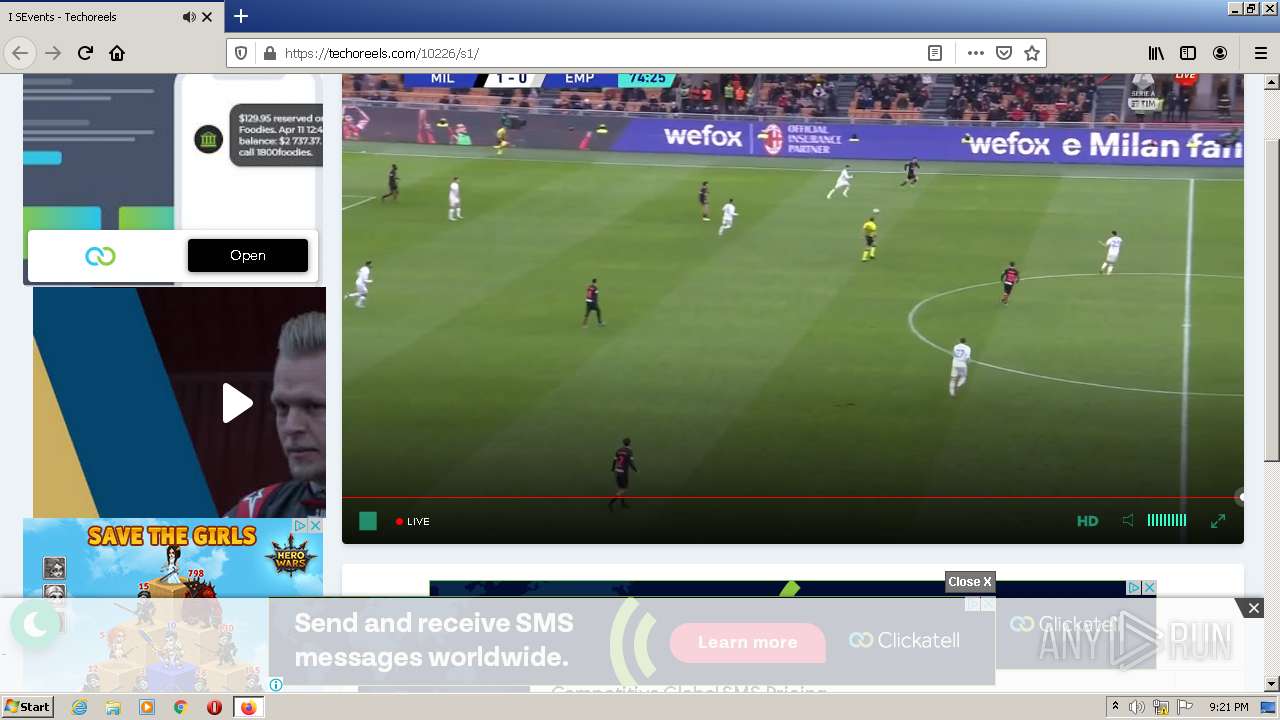The height and width of the screenshot is (720, 1280).
Task: Open Firefox hamburger application menu
Action: click(x=1260, y=53)
